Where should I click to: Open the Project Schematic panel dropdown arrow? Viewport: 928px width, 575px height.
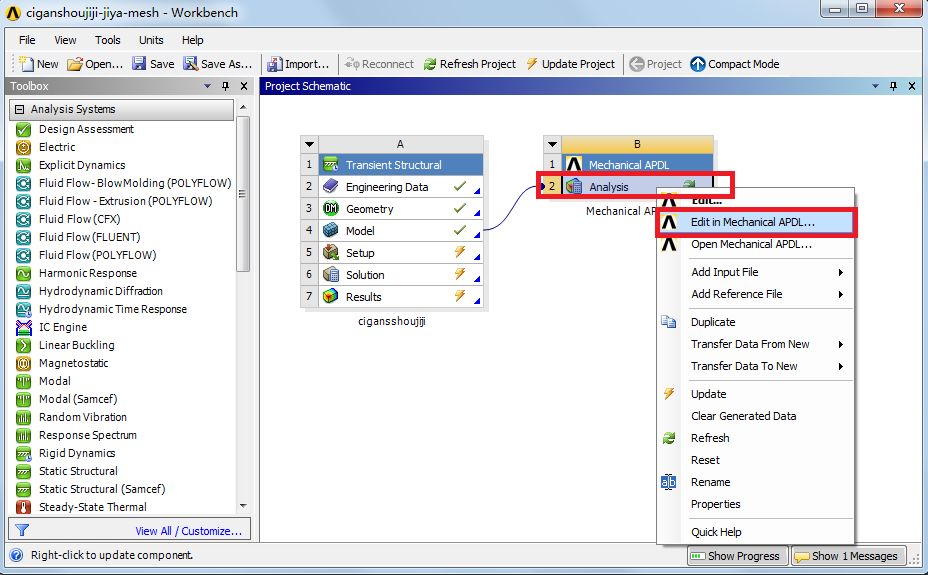pyautogui.click(x=875, y=86)
